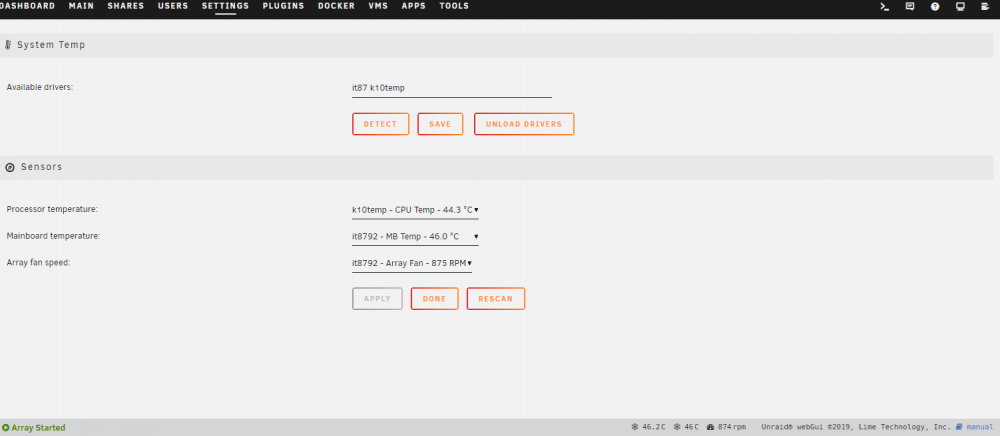Click the help question-mark icon
The image size is (1000, 436).
(935, 6)
